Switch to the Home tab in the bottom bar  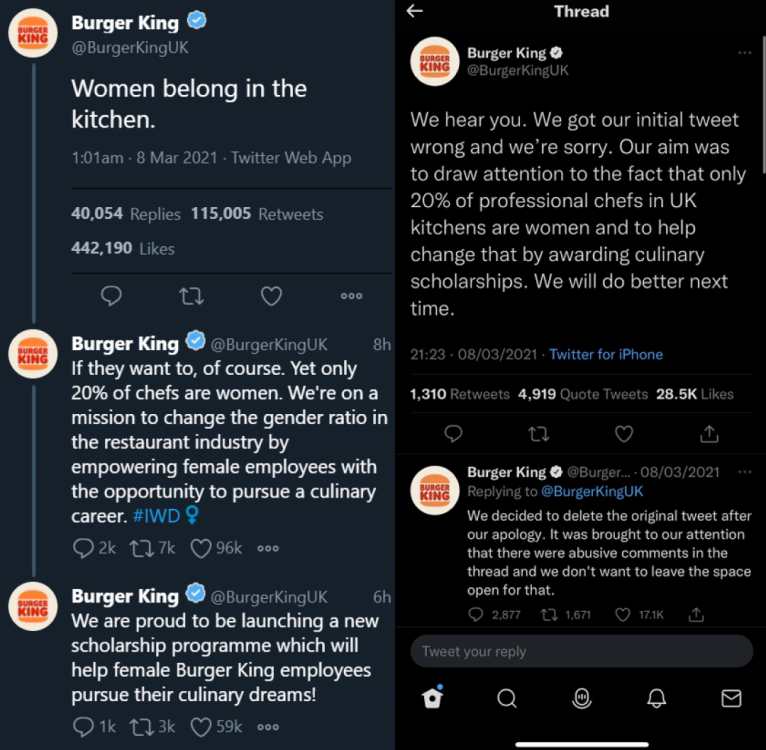[x=432, y=698]
